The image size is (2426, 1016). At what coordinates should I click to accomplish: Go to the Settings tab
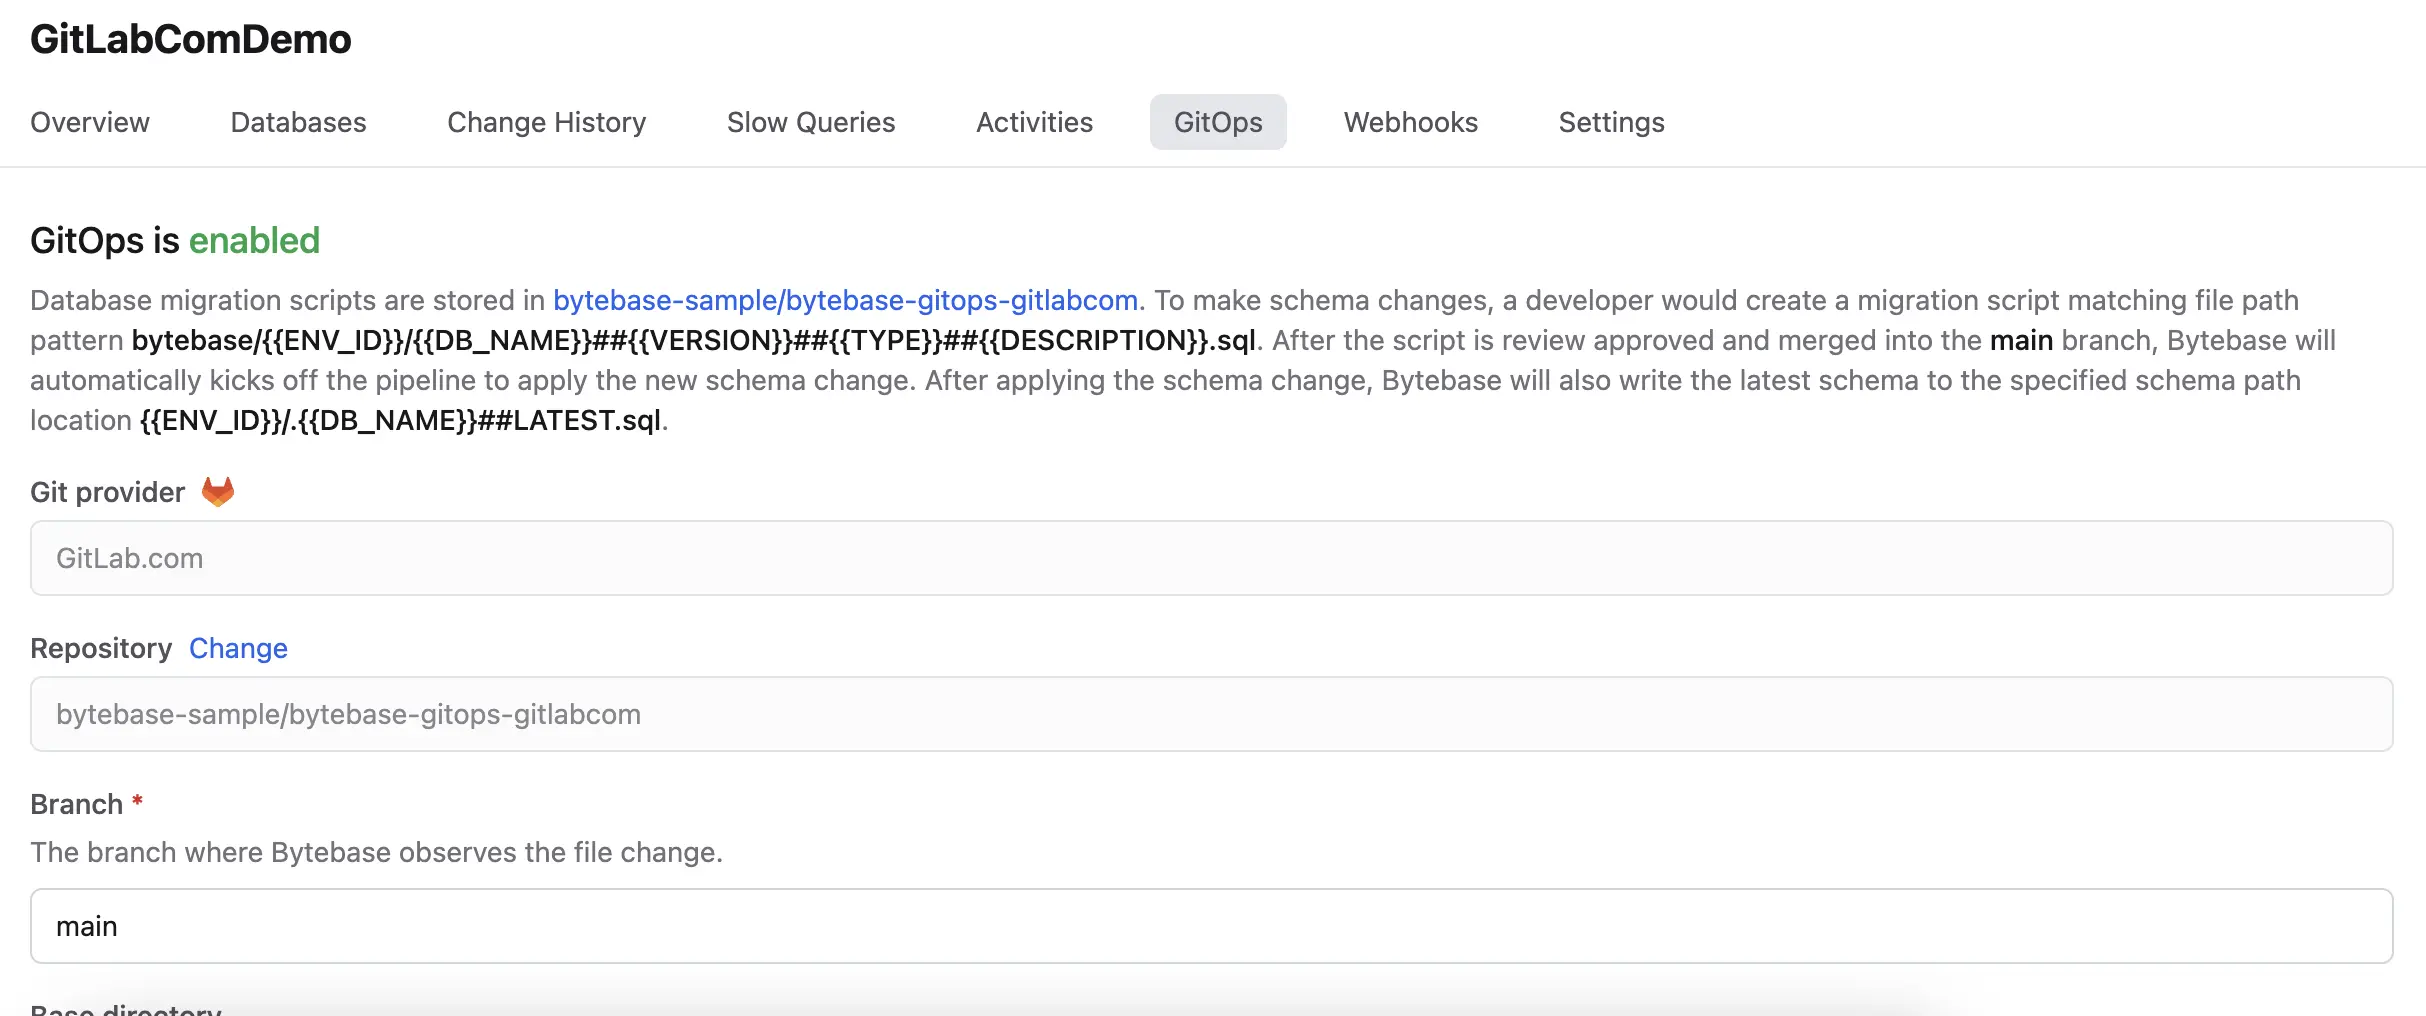(1610, 122)
